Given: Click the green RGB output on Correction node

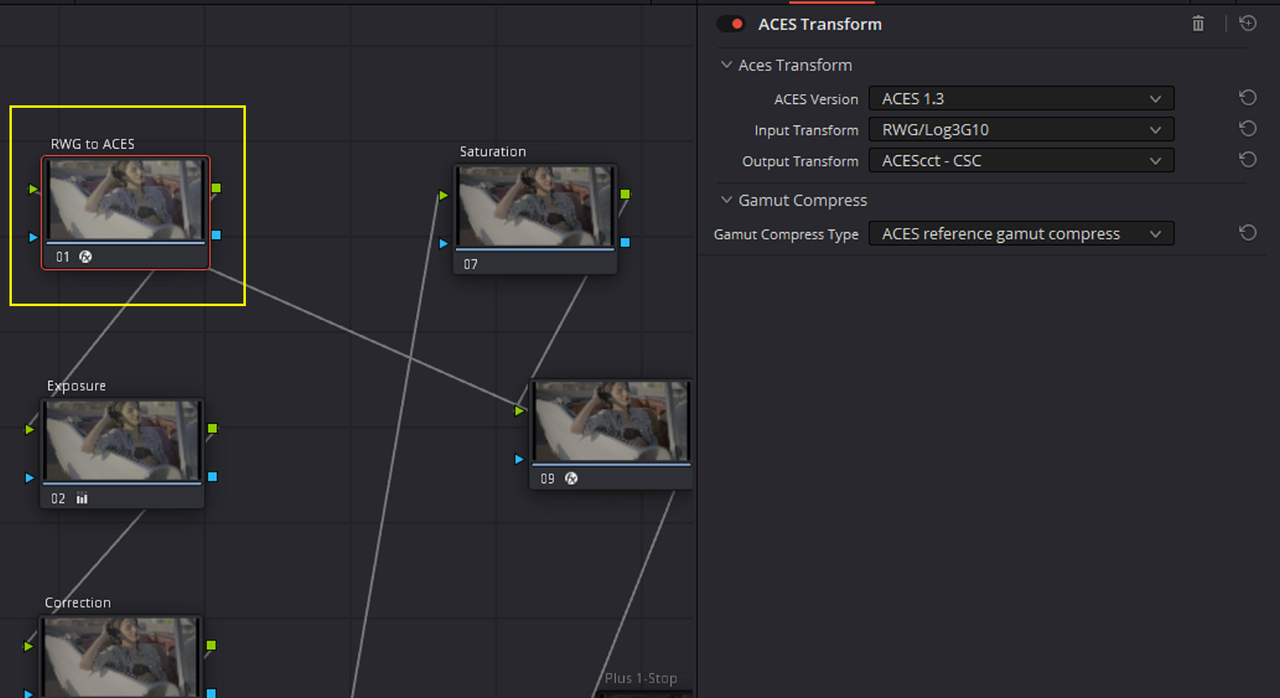Looking at the screenshot, I should [x=212, y=646].
